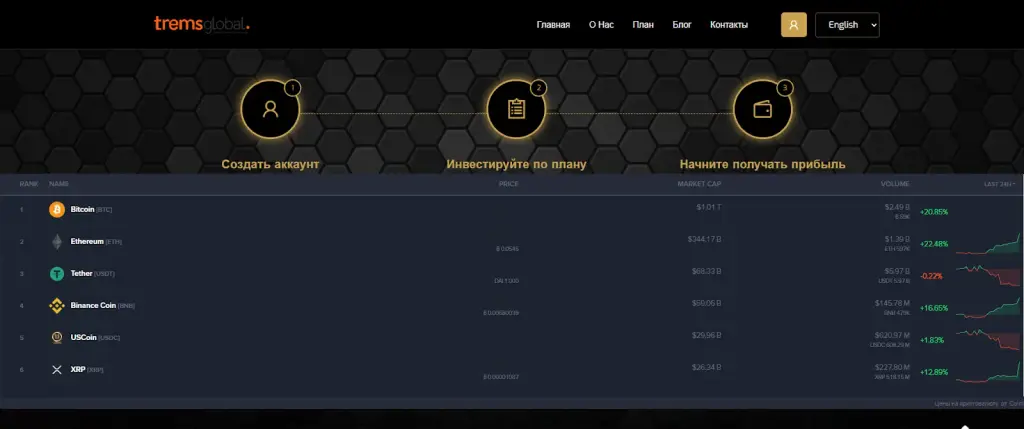Click the $620.97 M USCoin volume
The width and height of the screenshot is (1024, 429).
[892, 335]
